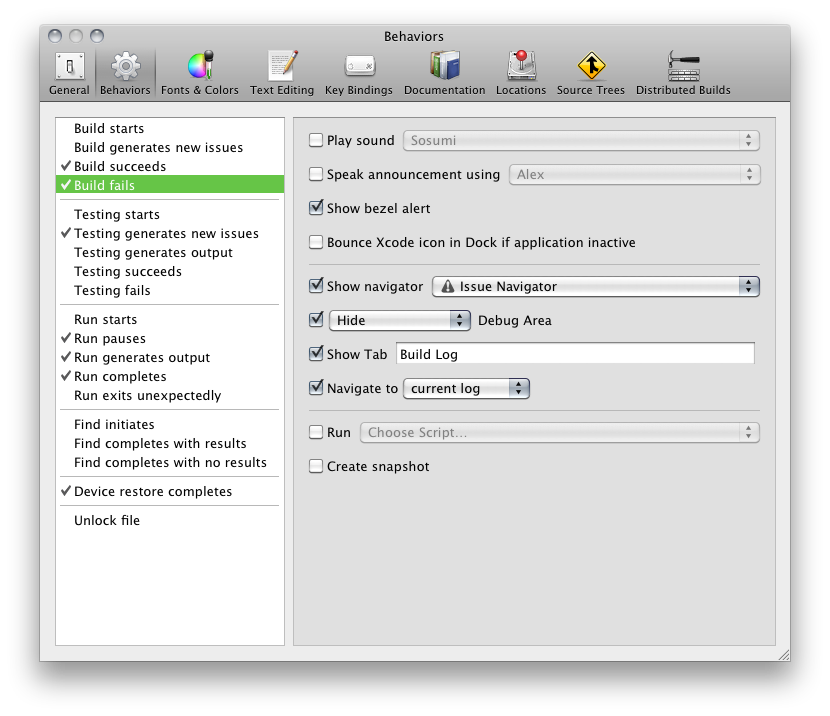Open the current log dropdown
This screenshot has width=830, height=716.
pos(466,388)
